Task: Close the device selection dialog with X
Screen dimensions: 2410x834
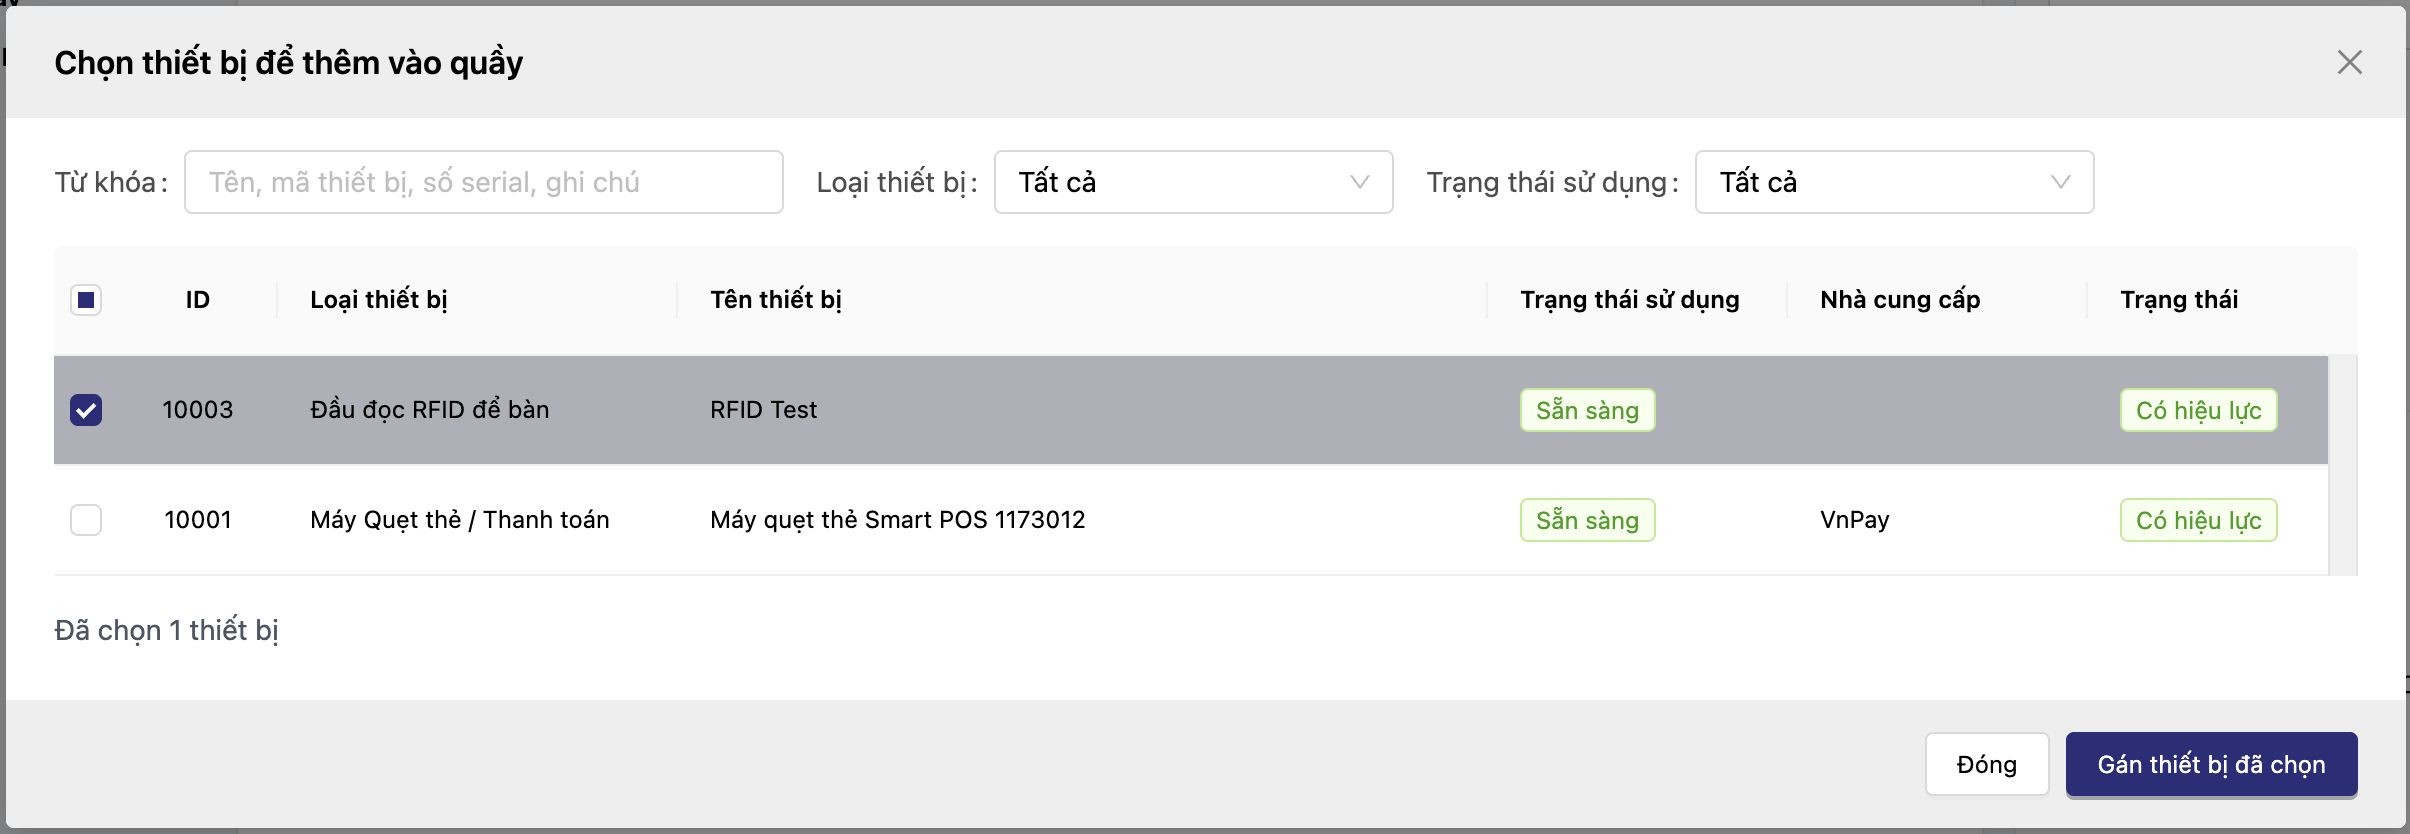Action: tap(2349, 63)
